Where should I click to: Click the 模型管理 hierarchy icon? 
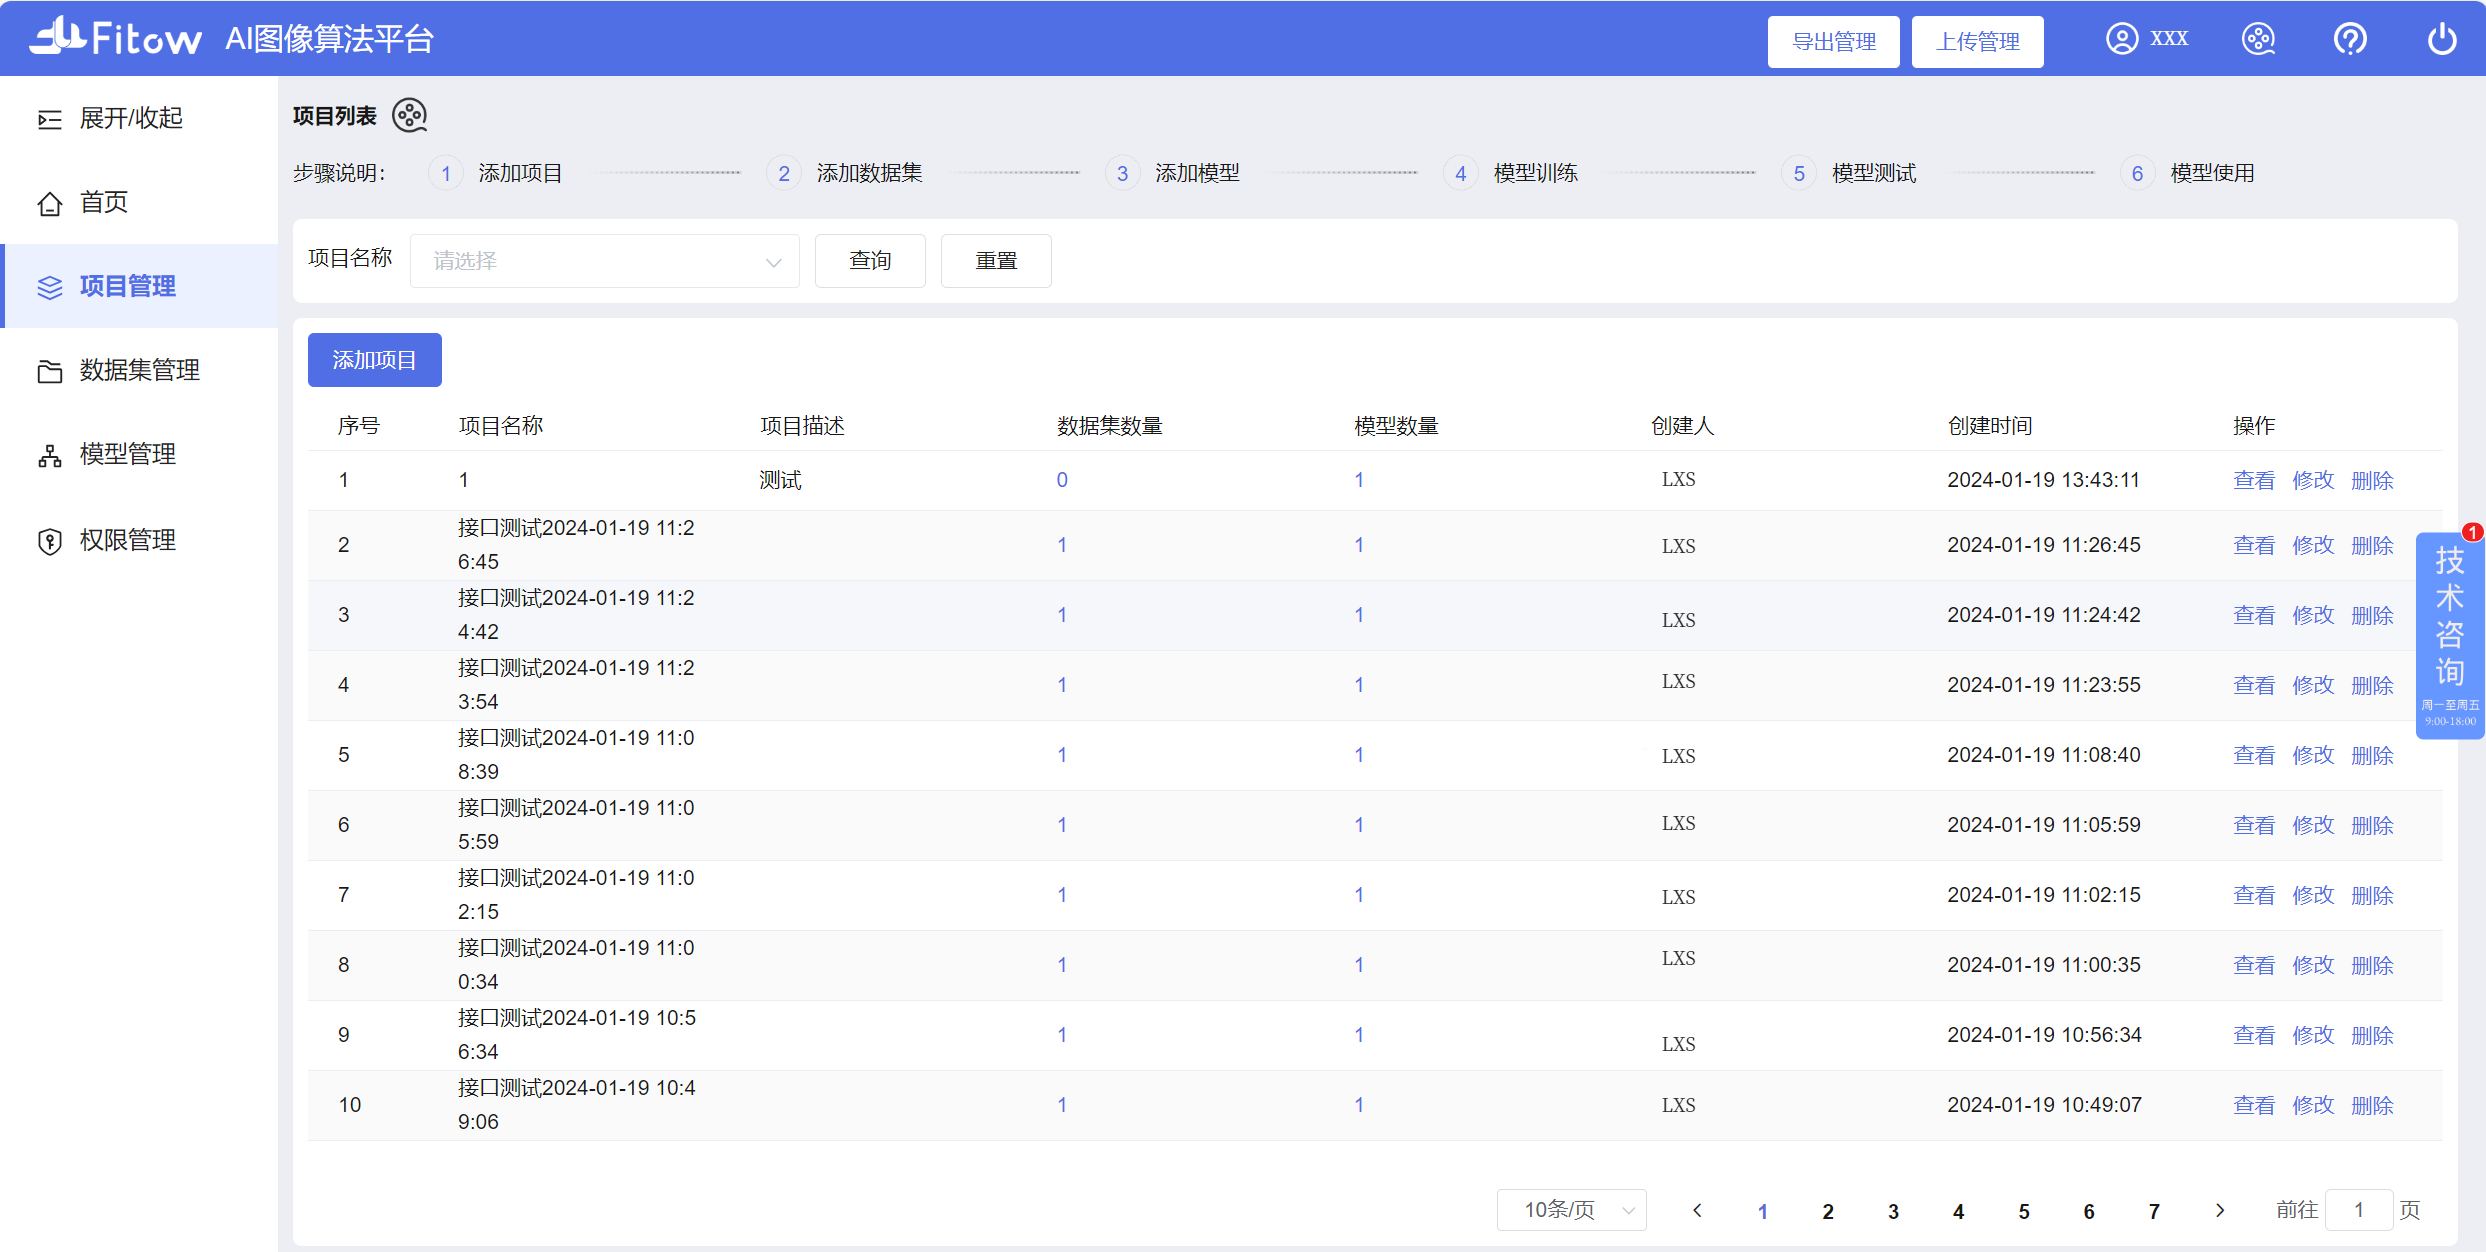tap(49, 455)
